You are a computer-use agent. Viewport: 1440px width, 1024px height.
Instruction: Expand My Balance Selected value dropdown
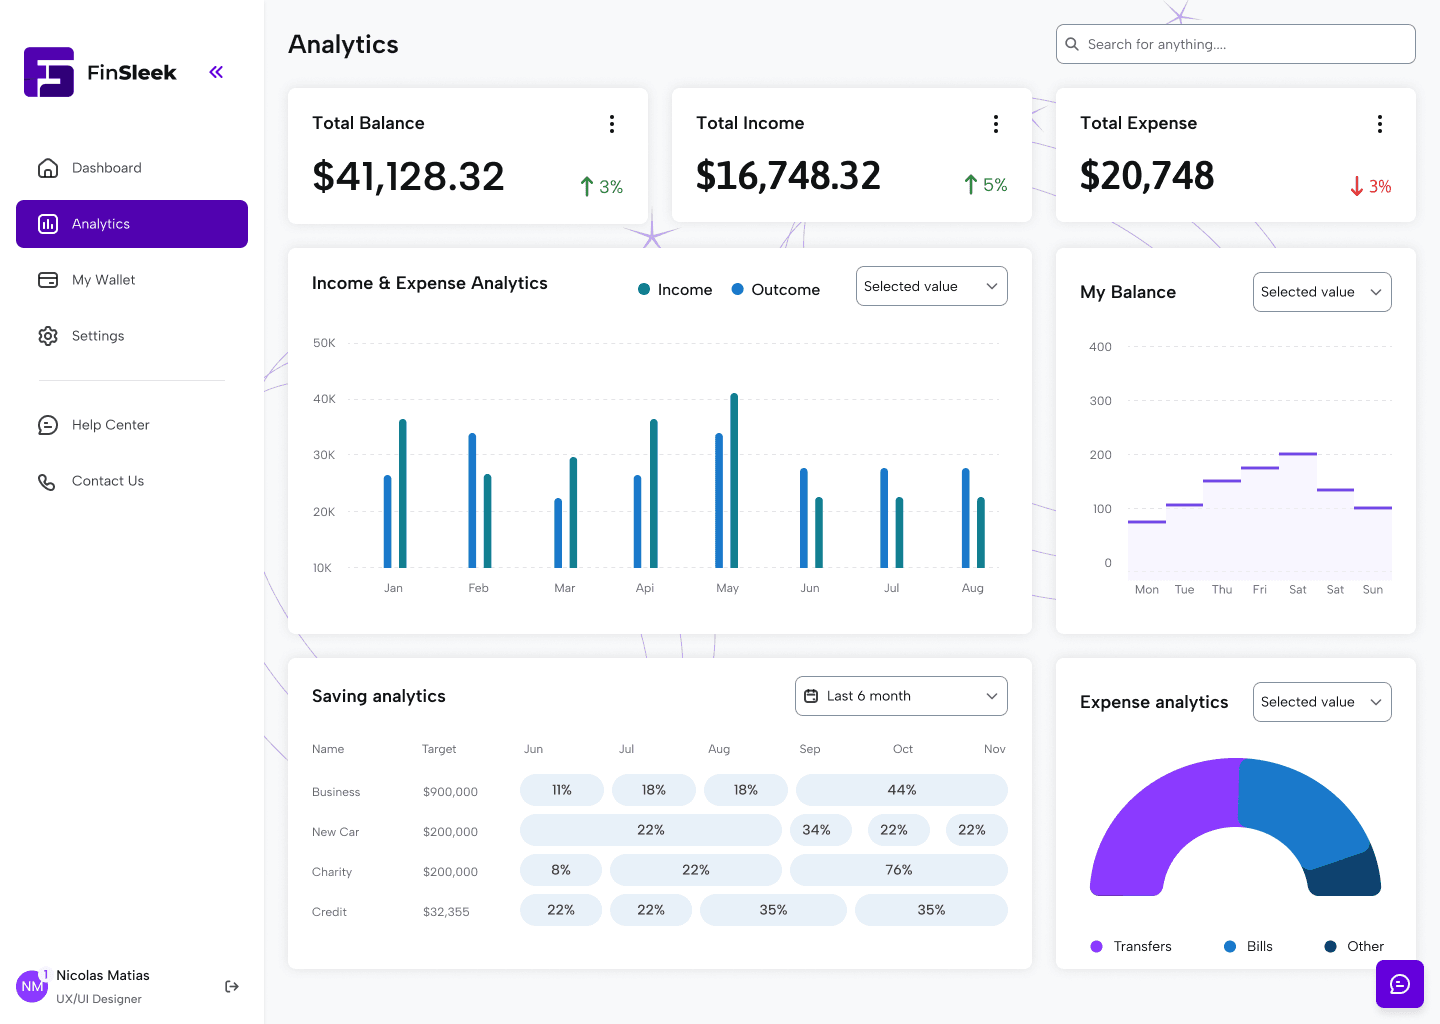pos(1321,292)
